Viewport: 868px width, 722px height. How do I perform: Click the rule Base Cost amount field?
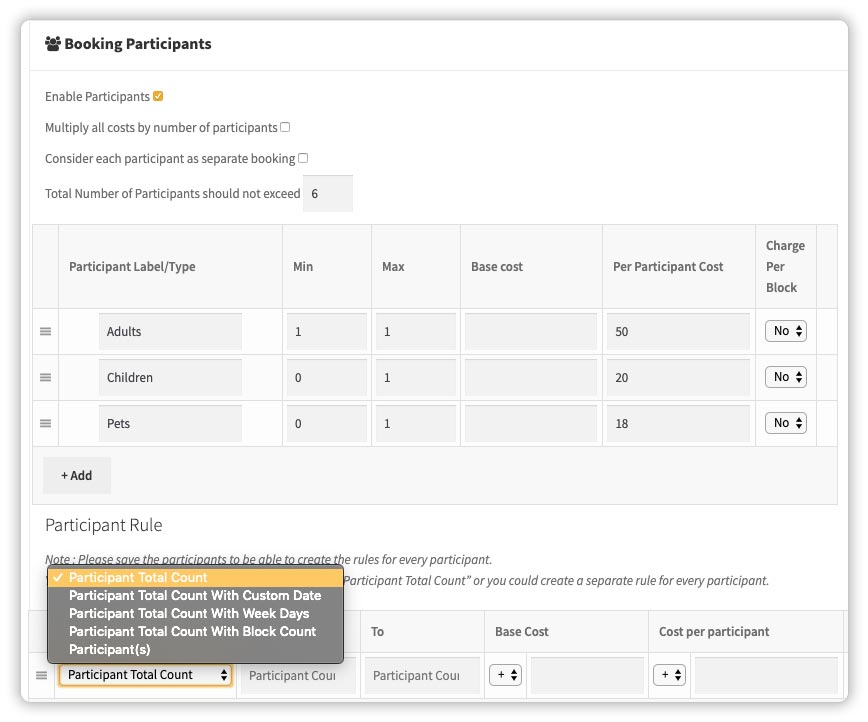587,675
